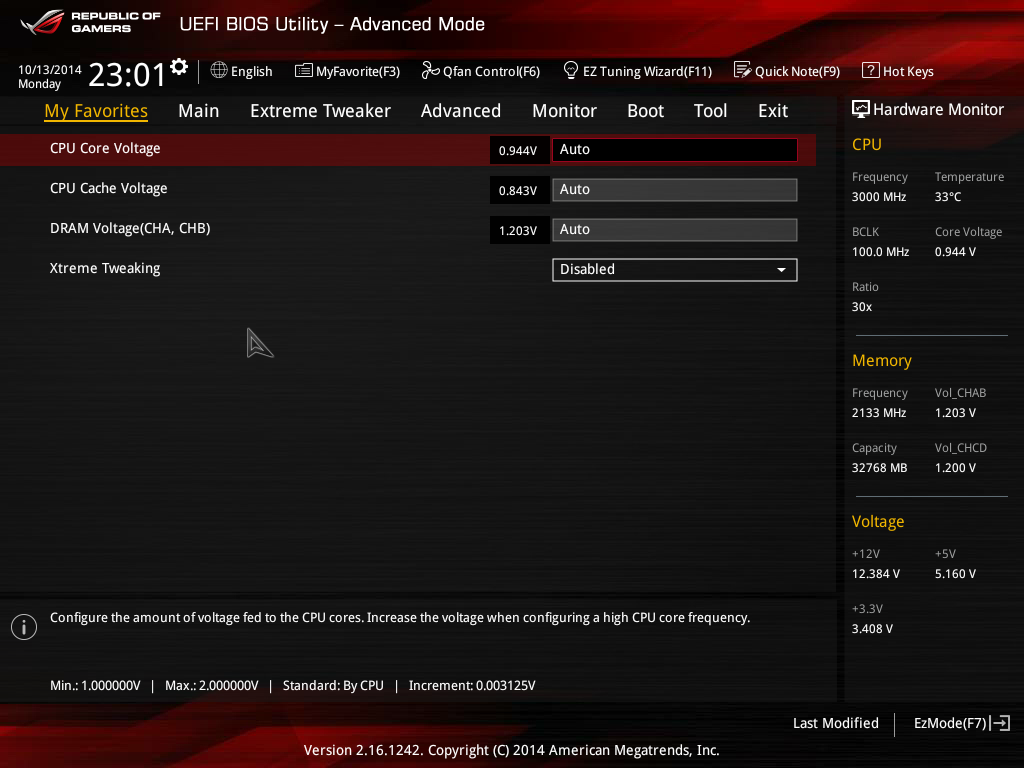Click the Memory section heading

882,360
